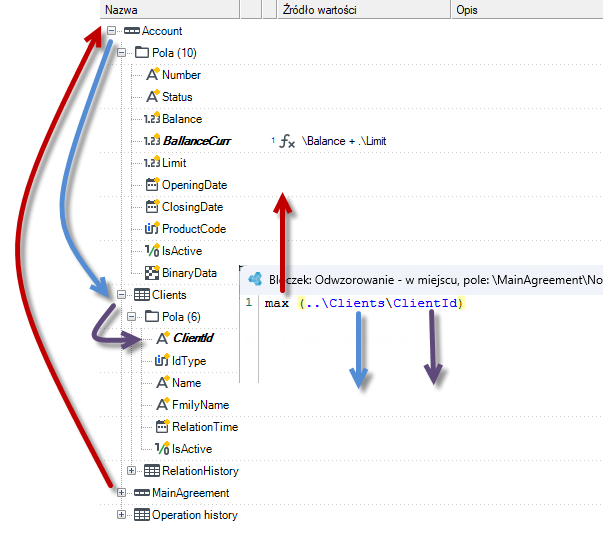
Task: Click the ClientId text field icon
Action: 163,338
